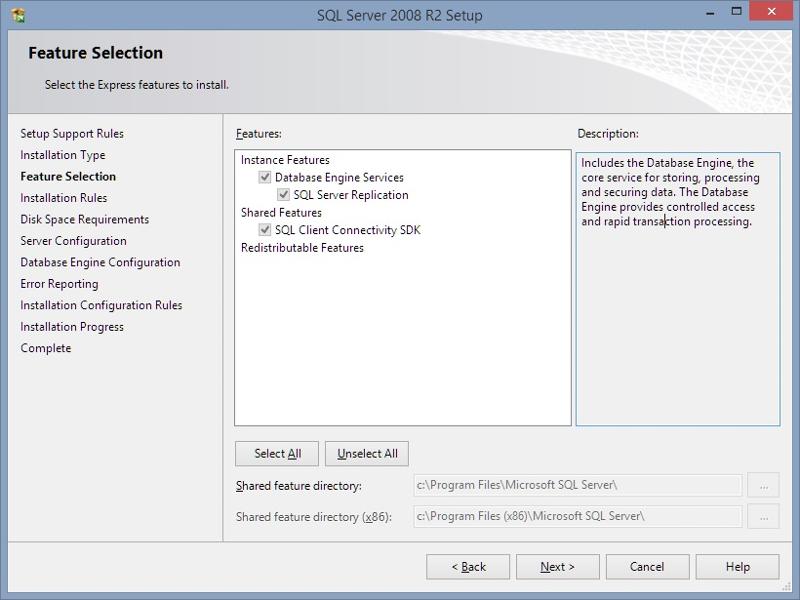Select Installation Type step
This screenshot has width=800, height=600.
coord(63,155)
